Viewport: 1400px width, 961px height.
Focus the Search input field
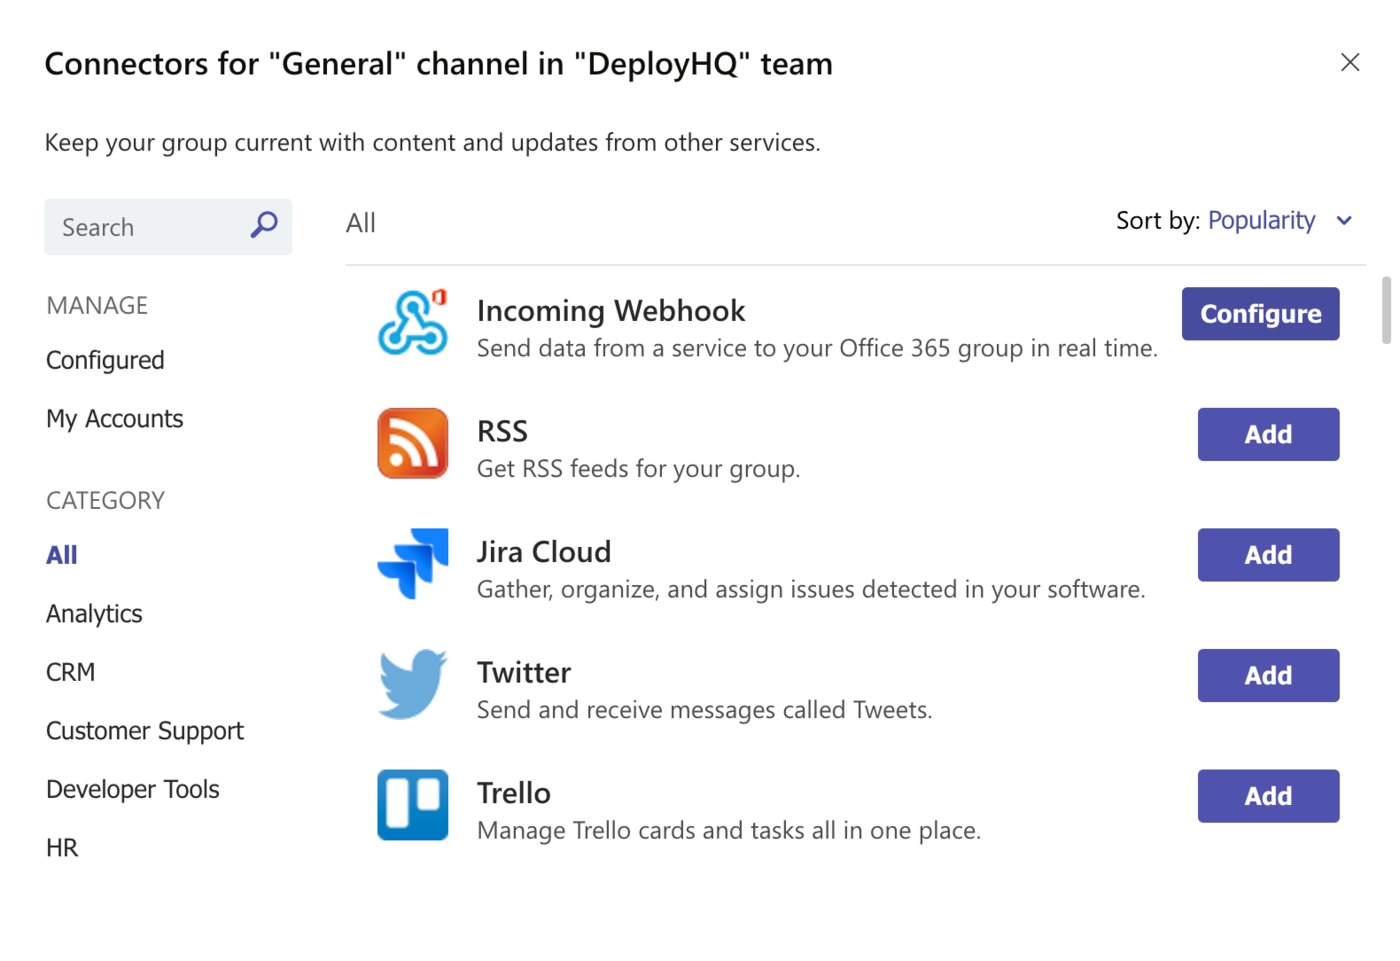[168, 227]
